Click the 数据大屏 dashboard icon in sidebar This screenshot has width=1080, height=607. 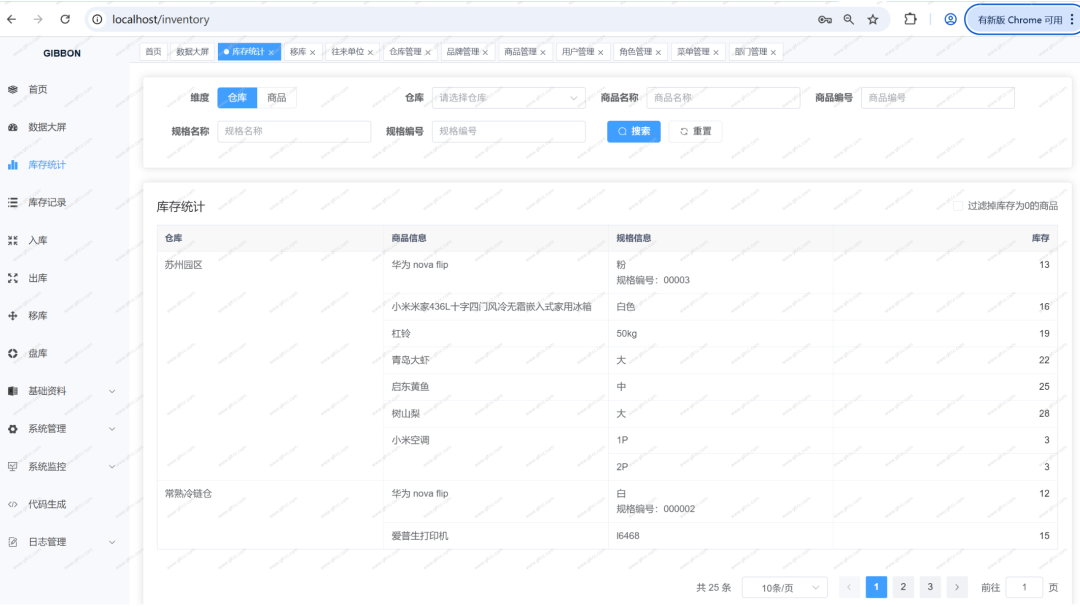pos(12,127)
